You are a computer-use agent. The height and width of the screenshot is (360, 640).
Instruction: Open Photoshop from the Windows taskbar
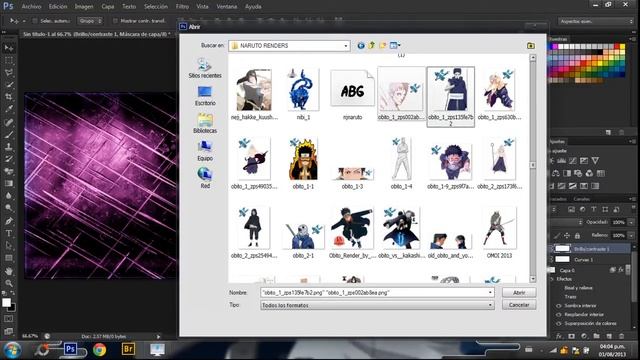pos(70,349)
